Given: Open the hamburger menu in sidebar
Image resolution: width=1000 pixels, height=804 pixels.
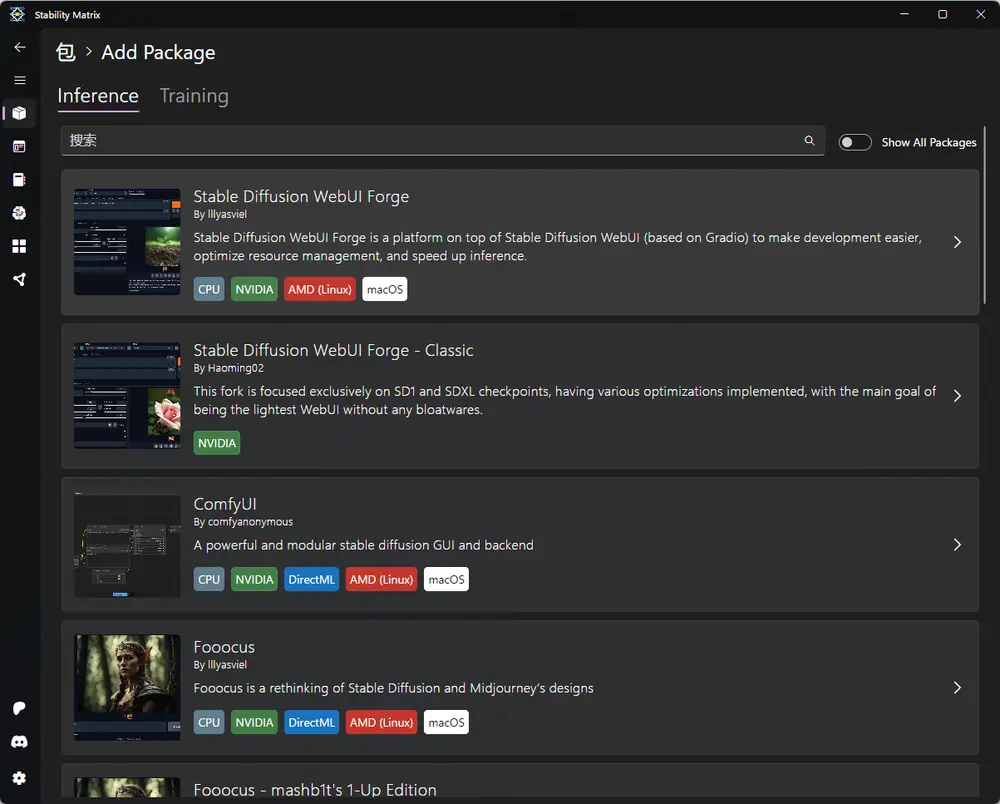Looking at the screenshot, I should pos(19,80).
